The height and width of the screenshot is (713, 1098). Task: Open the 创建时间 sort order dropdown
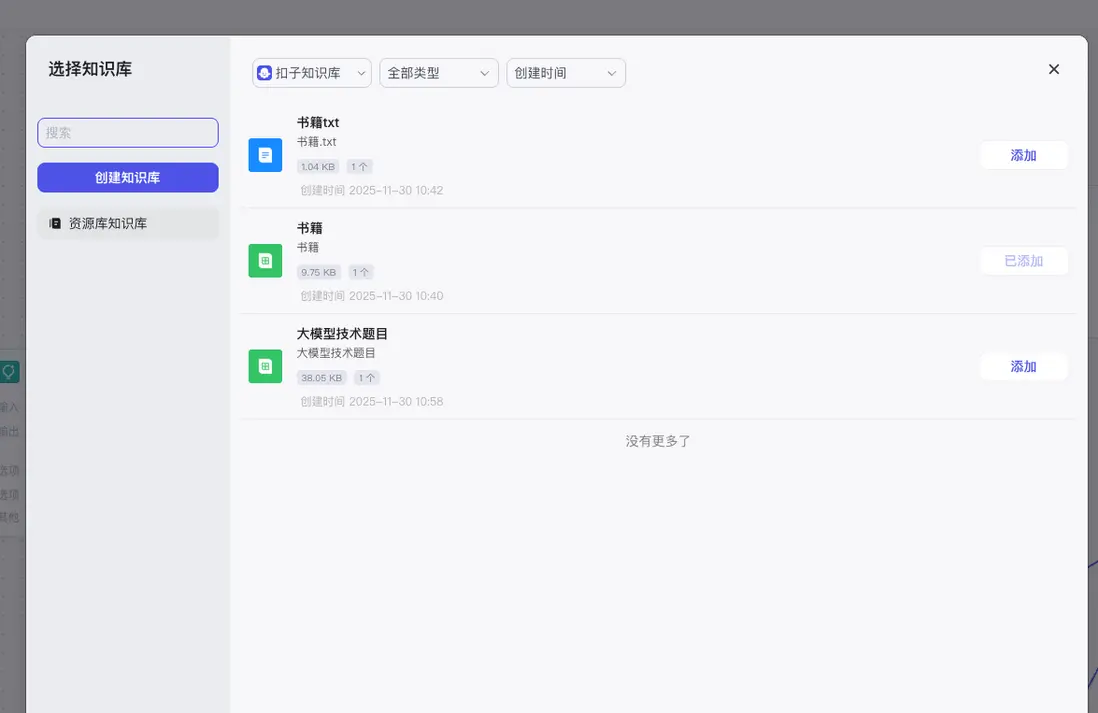[565, 72]
